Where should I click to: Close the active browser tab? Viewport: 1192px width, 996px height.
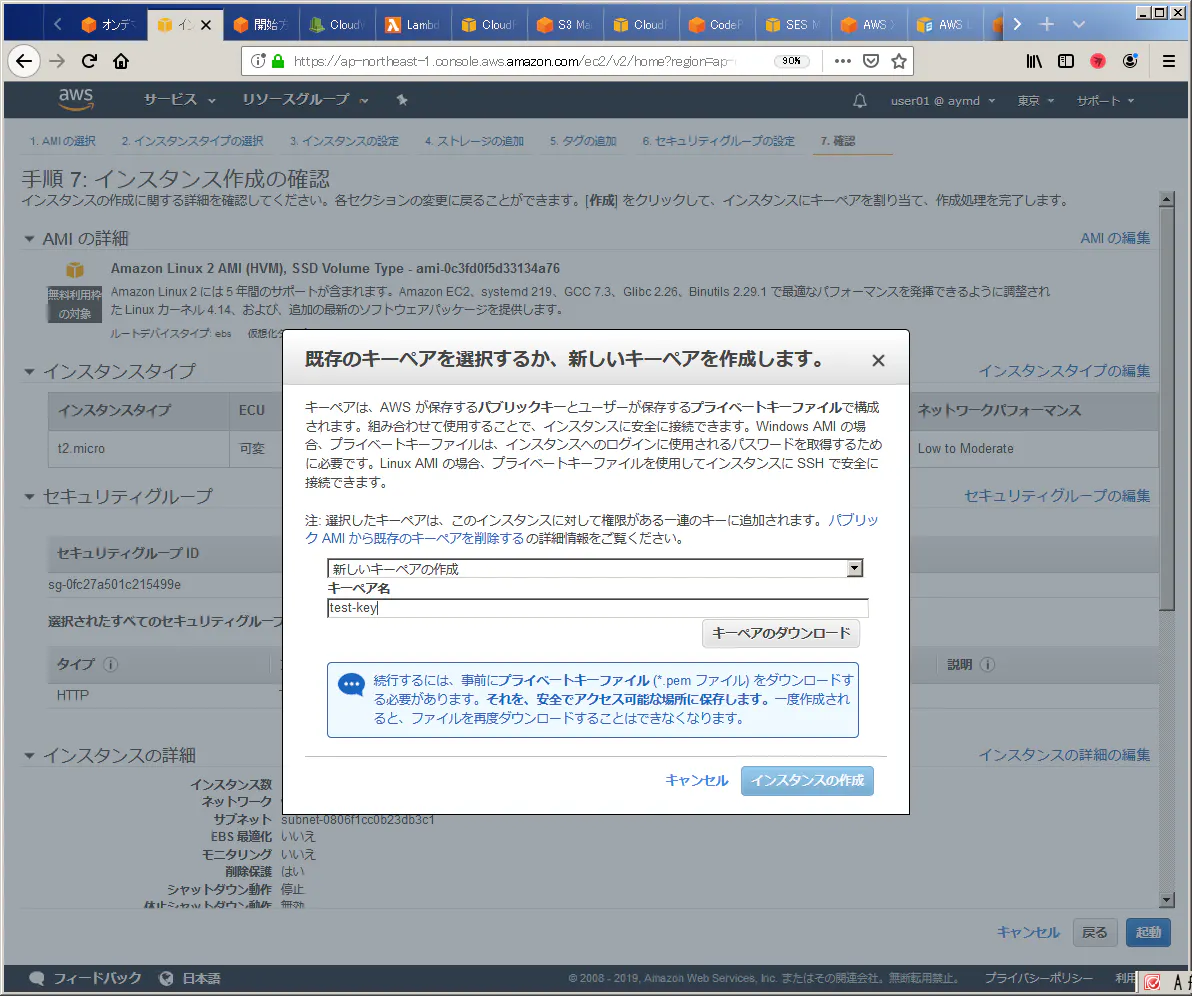point(206,25)
